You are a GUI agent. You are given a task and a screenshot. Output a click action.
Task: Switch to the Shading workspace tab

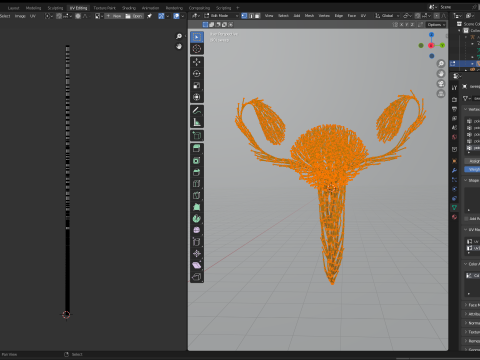129,8
